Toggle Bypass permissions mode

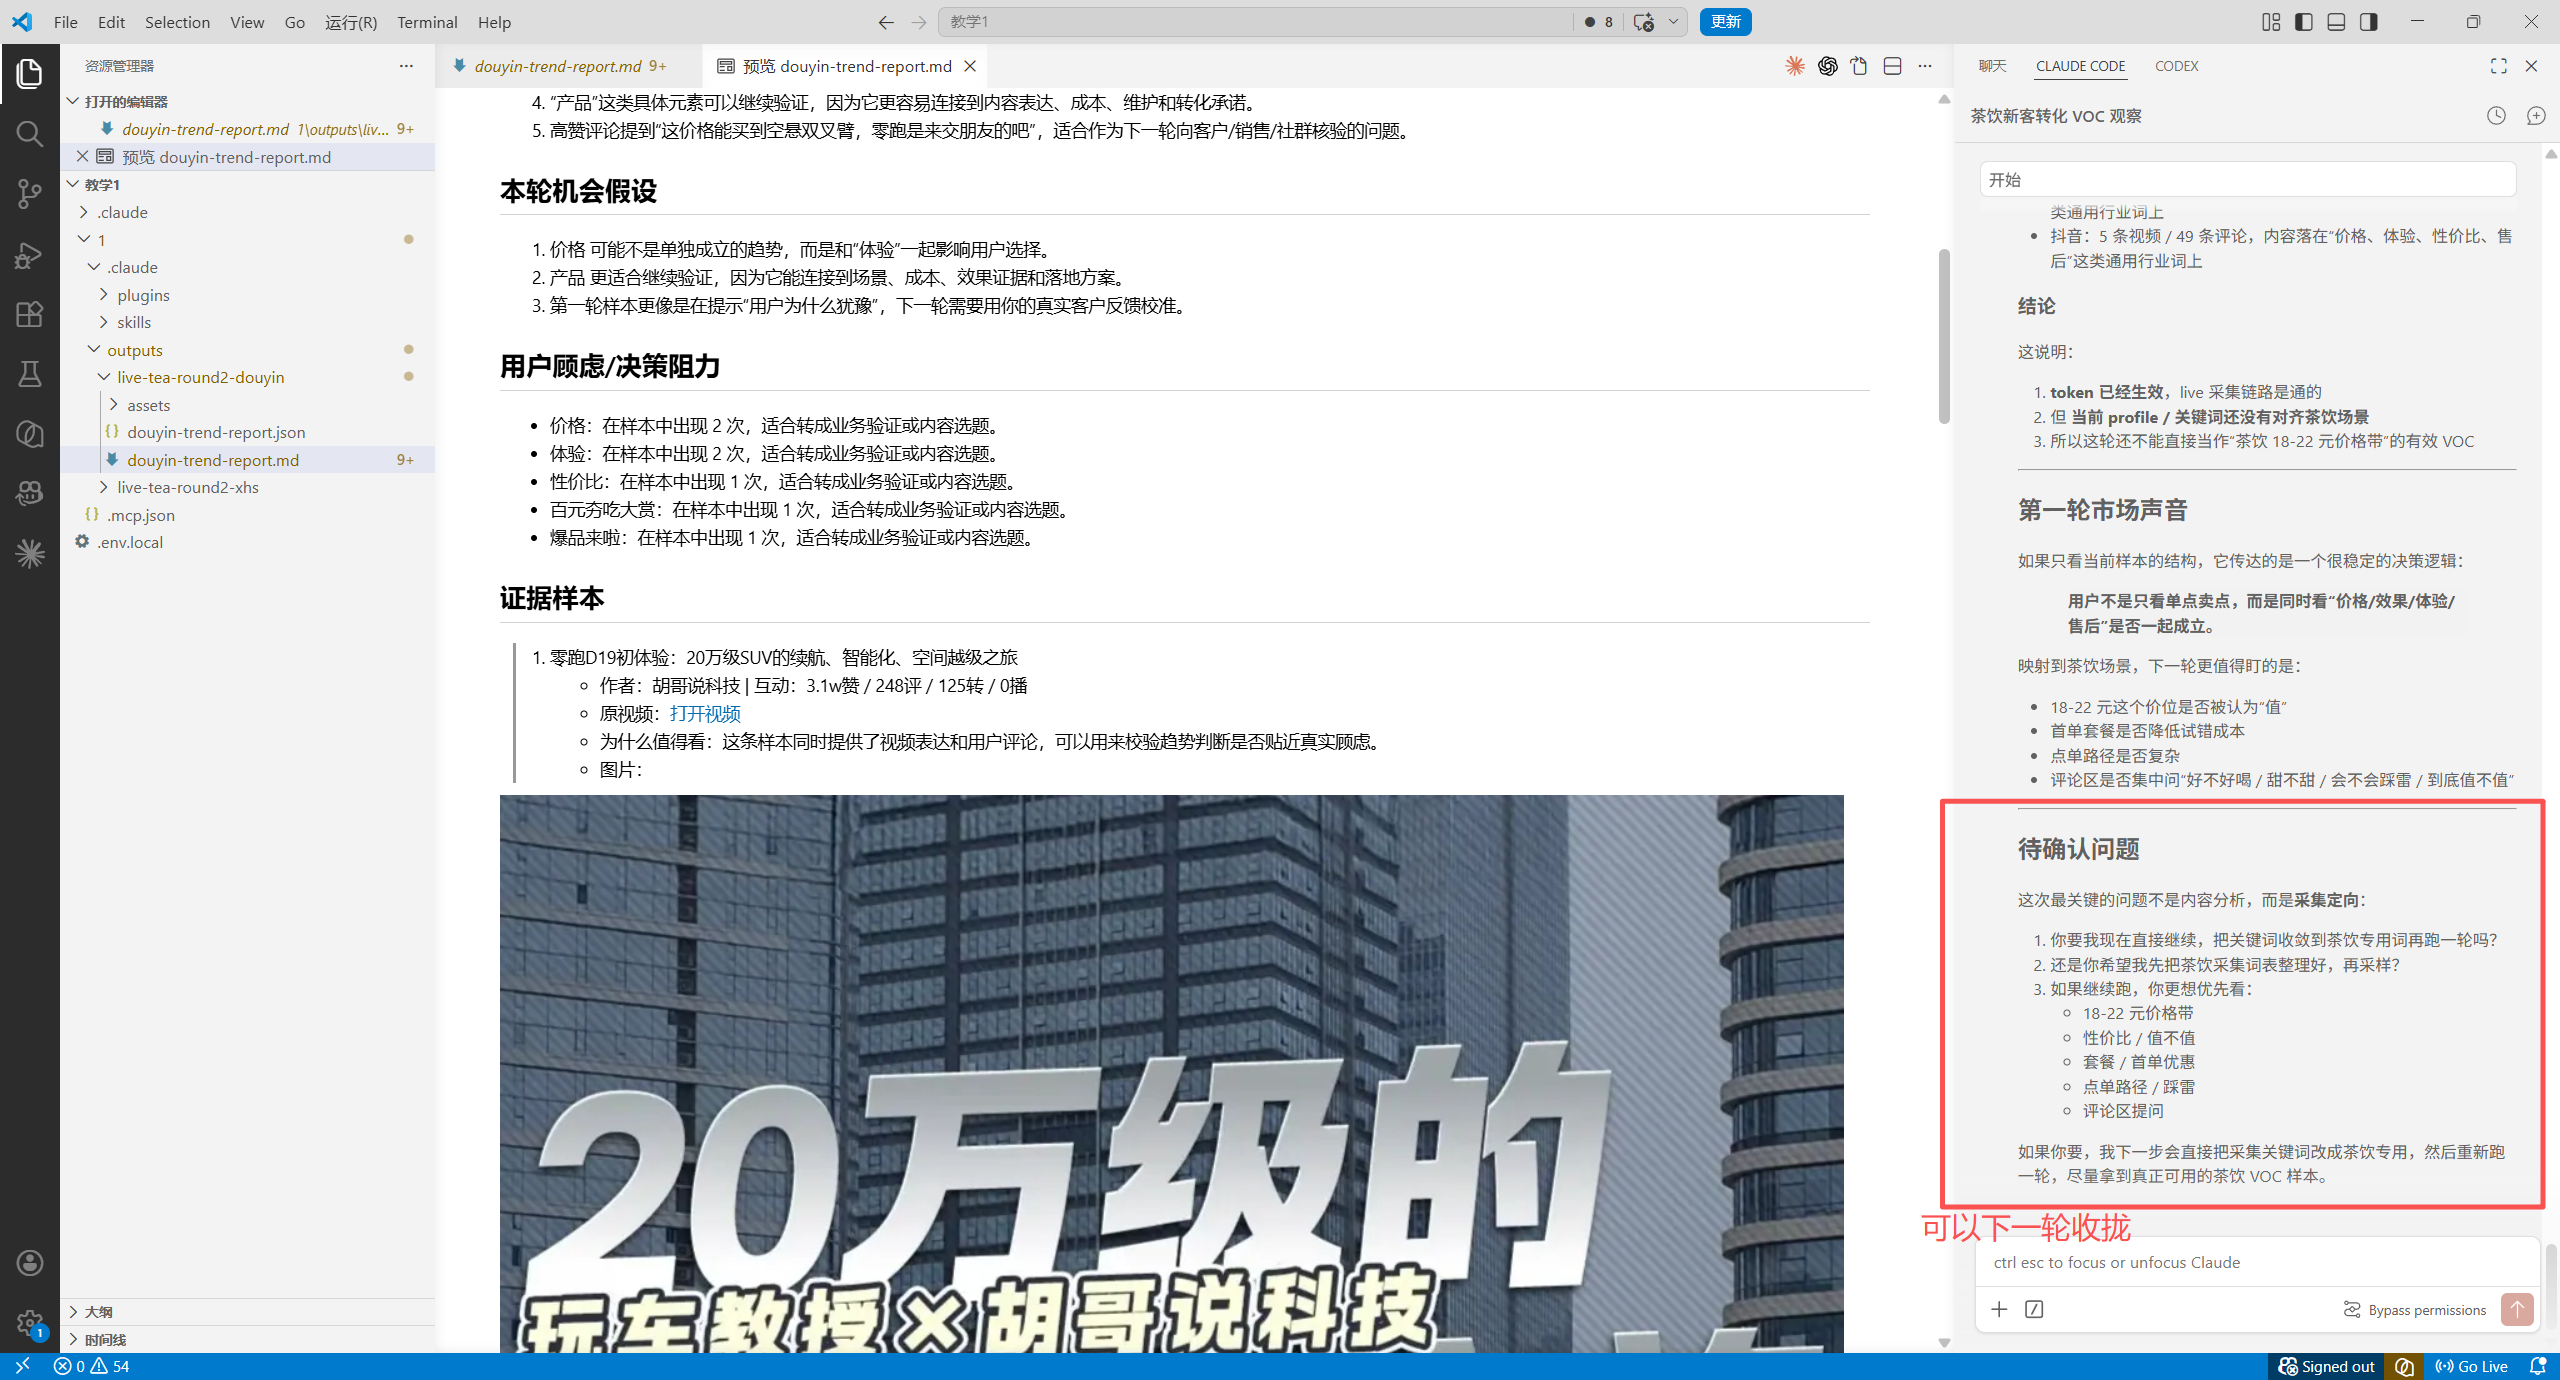pos(2415,1310)
